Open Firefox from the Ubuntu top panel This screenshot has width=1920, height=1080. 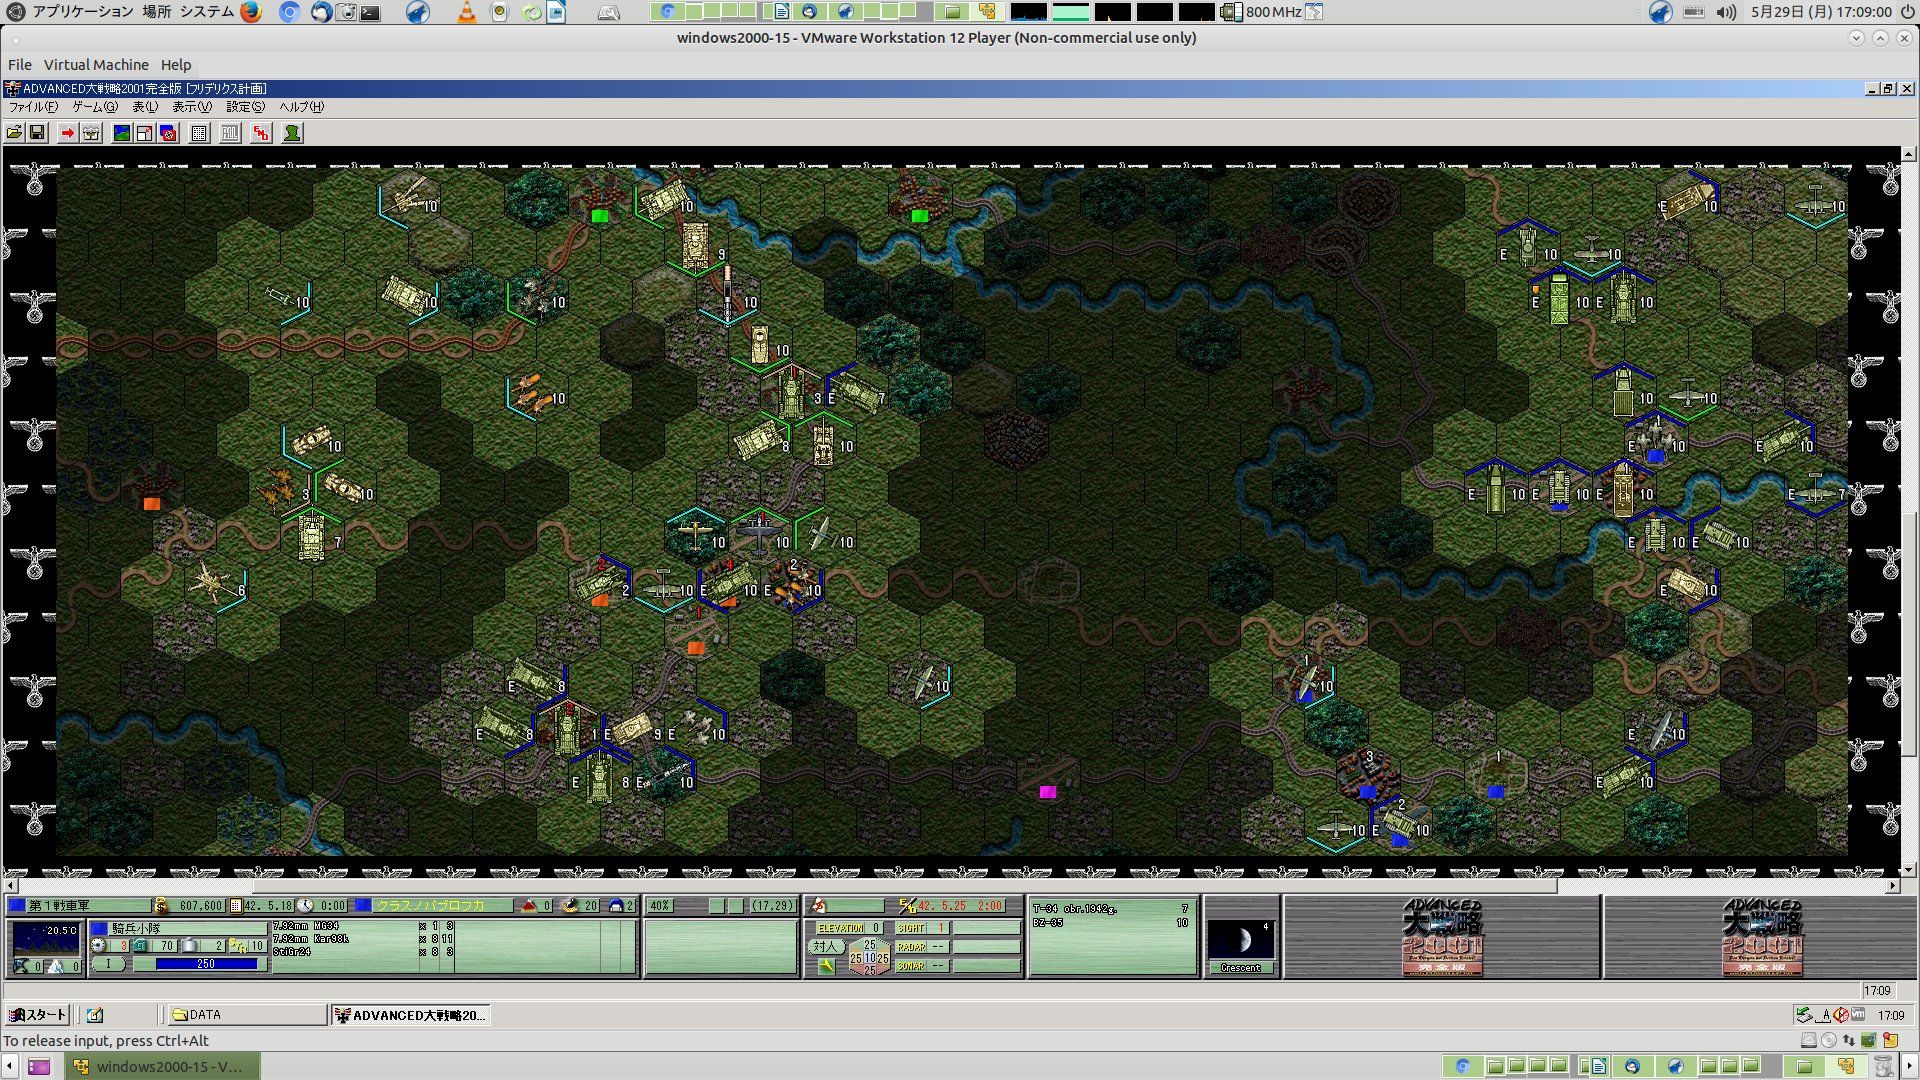click(251, 12)
